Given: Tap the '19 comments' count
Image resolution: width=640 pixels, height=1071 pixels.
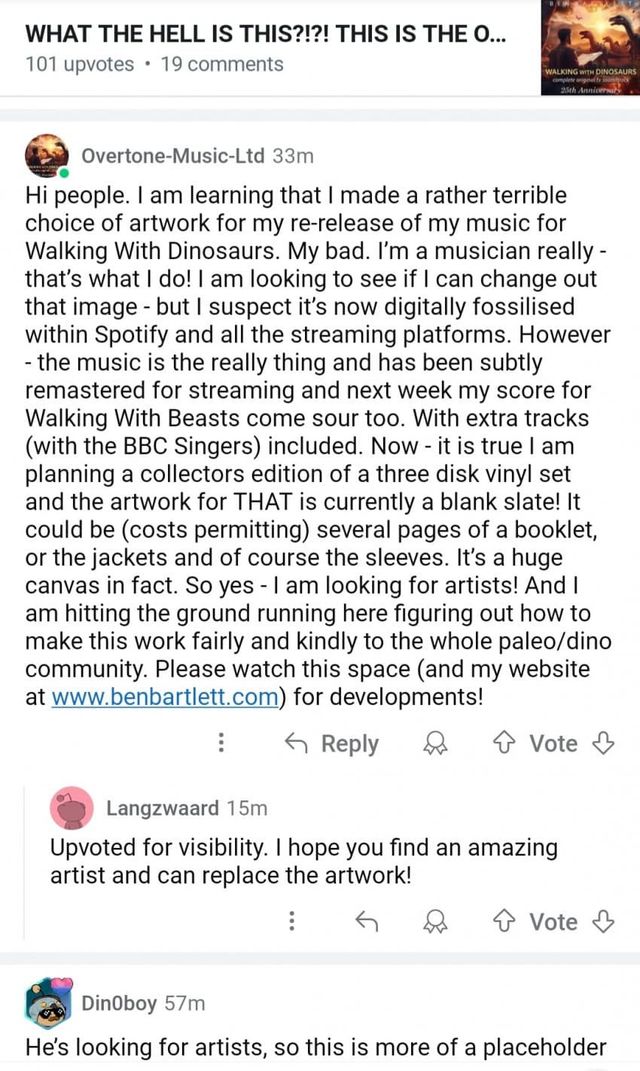Looking at the screenshot, I should click(221, 64).
